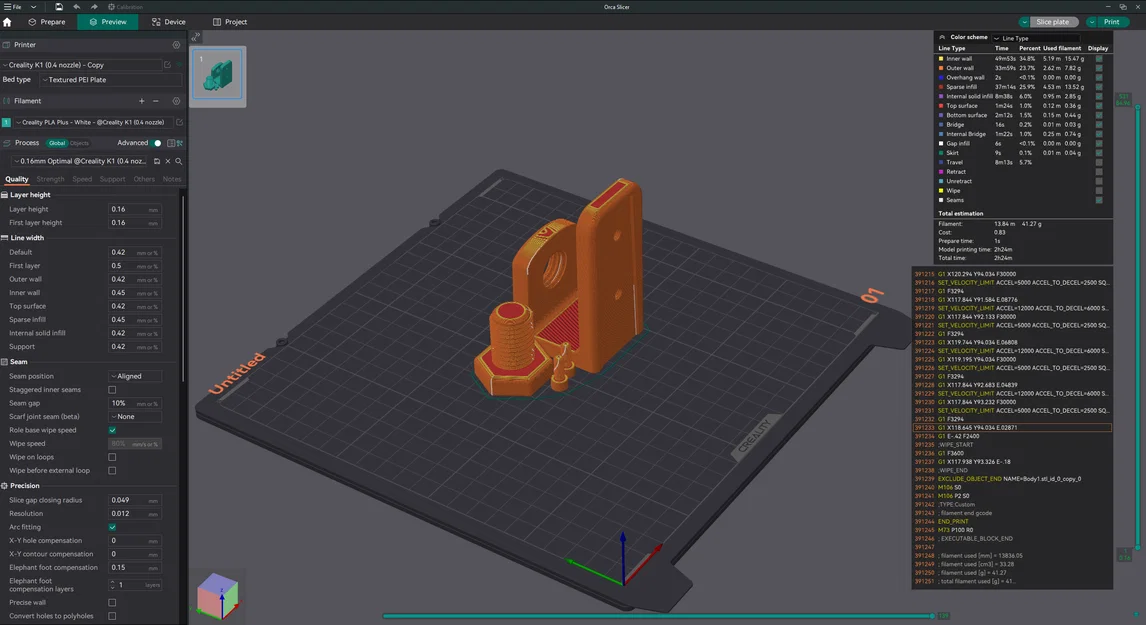Click filament 1 color swatch
The height and width of the screenshot is (625, 1146).
(7, 122)
